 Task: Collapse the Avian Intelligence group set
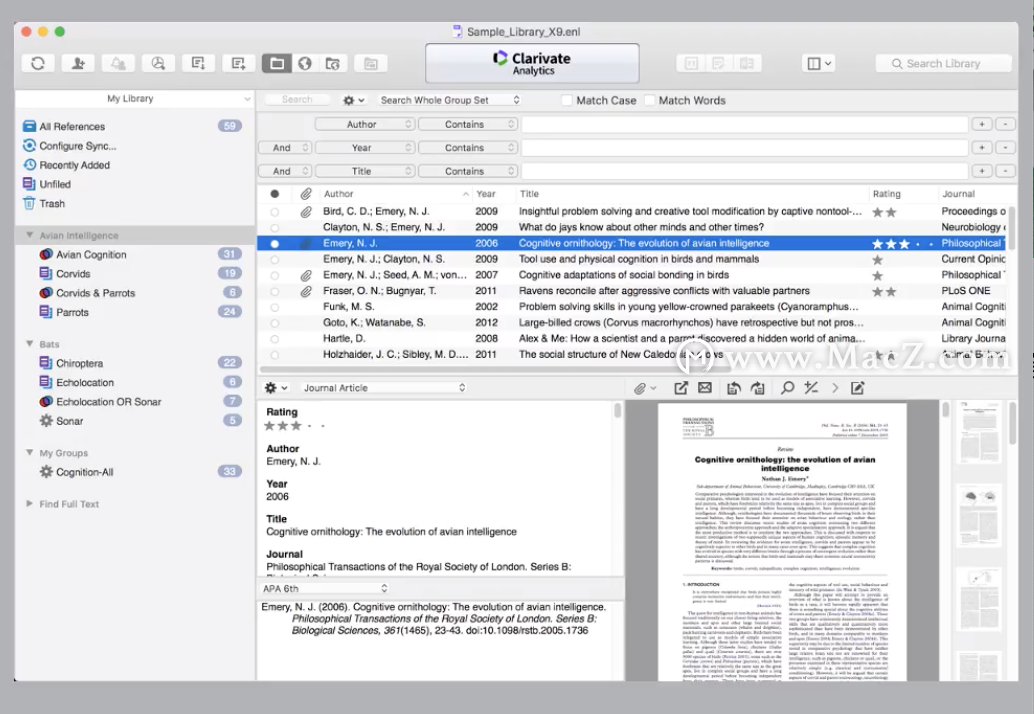pos(30,235)
